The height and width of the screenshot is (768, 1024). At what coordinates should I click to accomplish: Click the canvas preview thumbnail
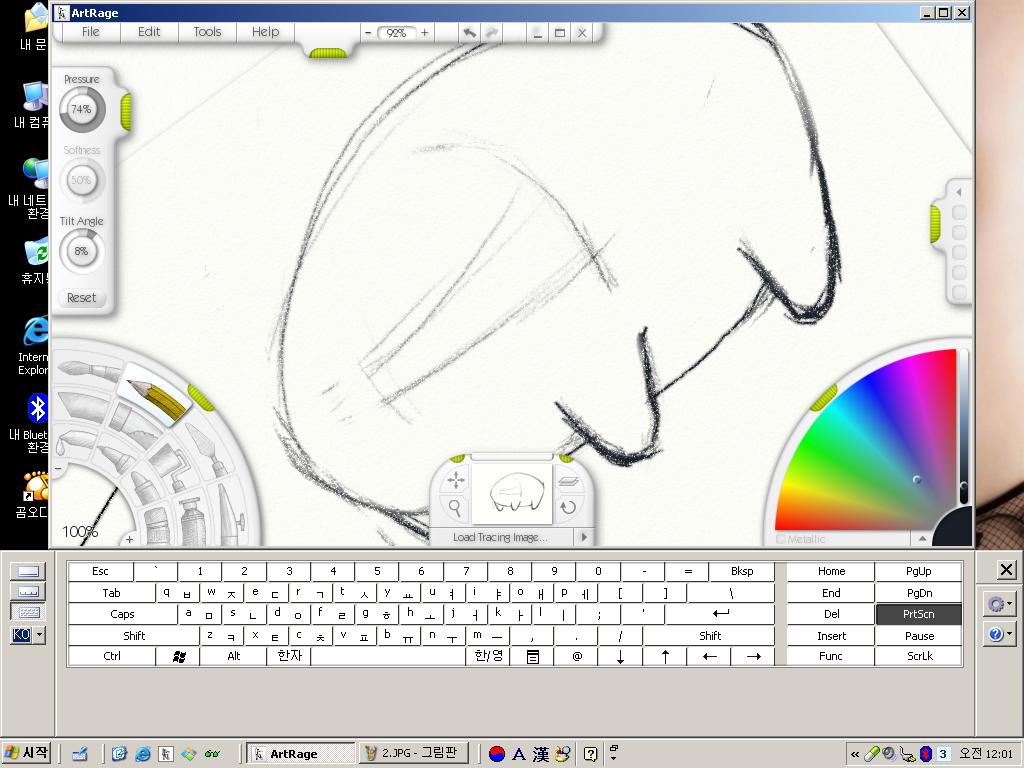tap(512, 494)
